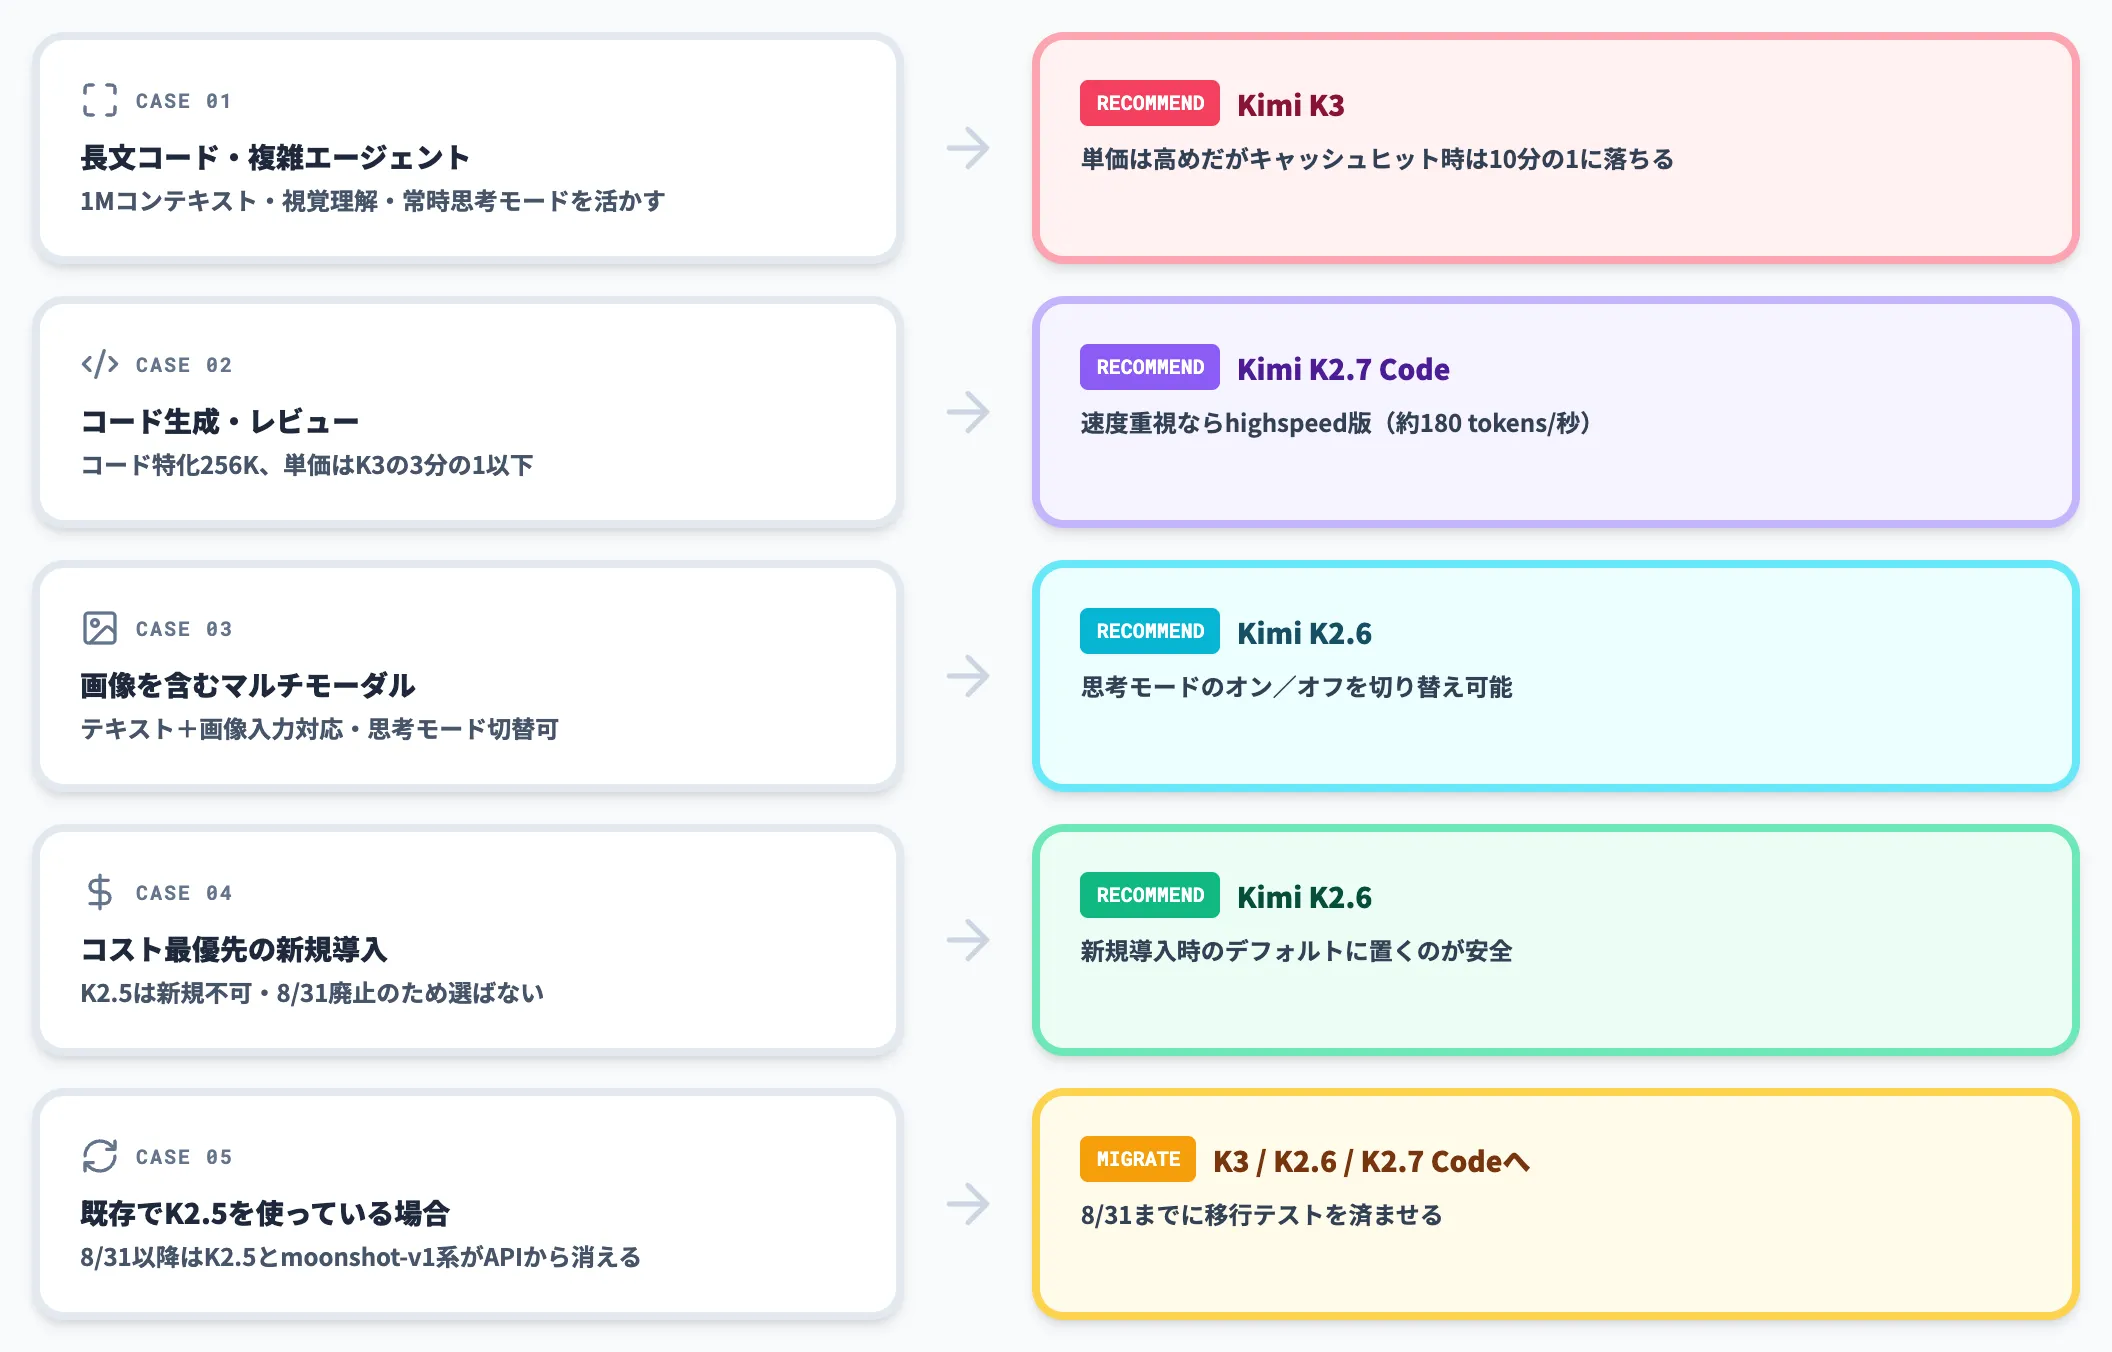The width and height of the screenshot is (2112, 1352).
Task: Click the 長文コード・複雑エージェント heading
Action: 275,157
